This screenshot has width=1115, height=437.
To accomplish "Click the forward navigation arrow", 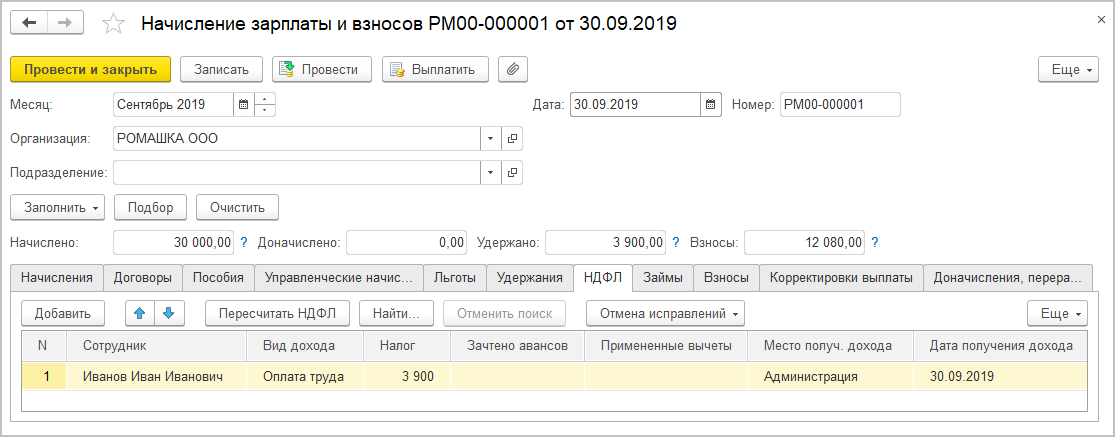I will pos(64,23).
